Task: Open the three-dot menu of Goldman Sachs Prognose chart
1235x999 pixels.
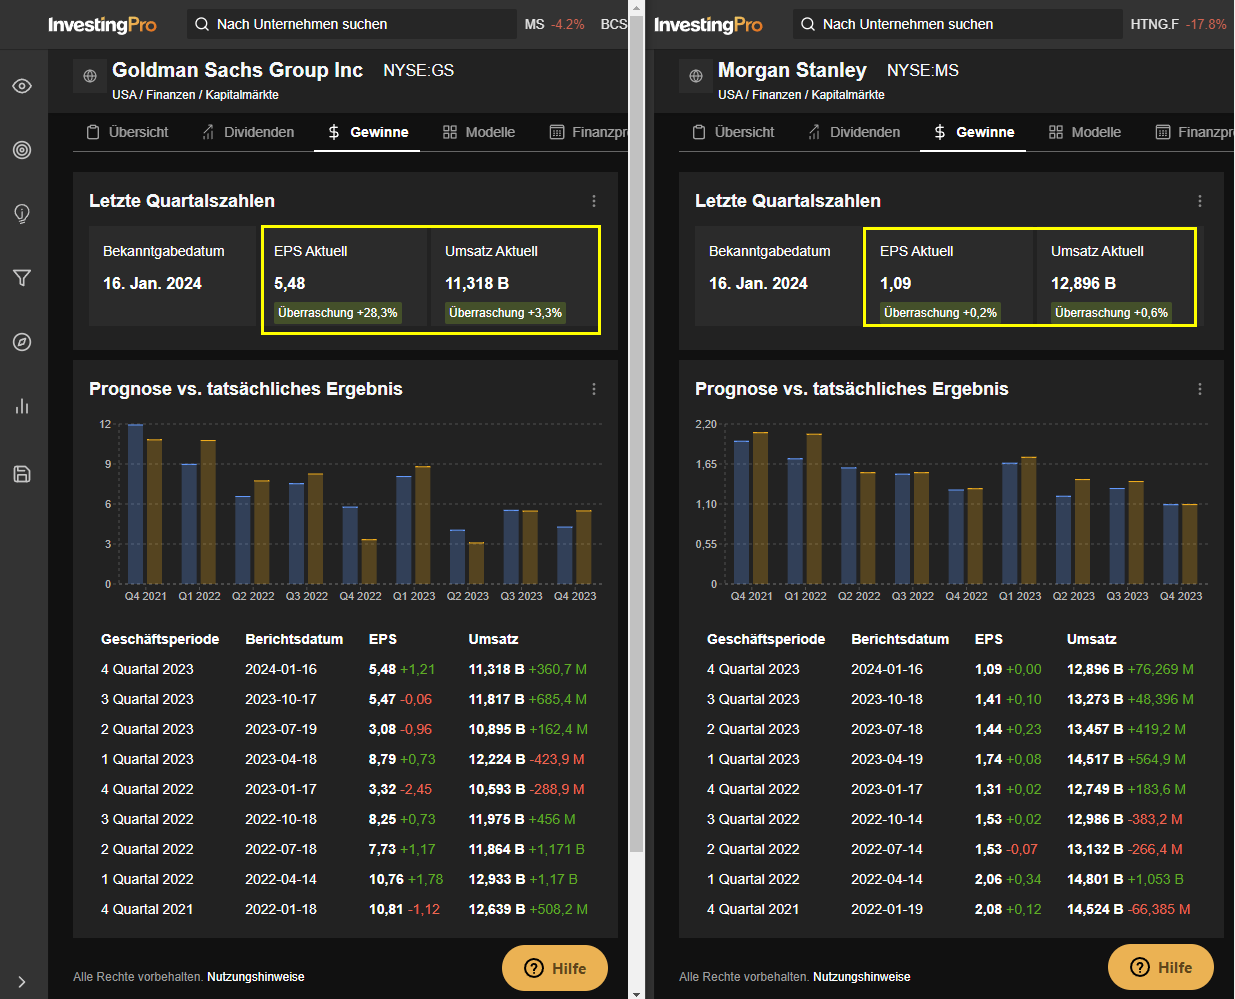Action: [x=594, y=389]
